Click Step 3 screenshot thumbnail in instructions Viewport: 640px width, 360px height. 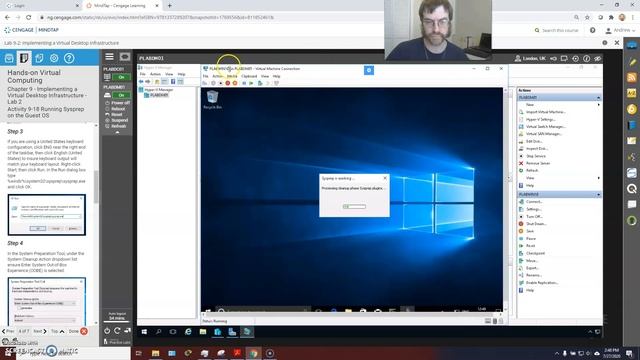point(47,215)
